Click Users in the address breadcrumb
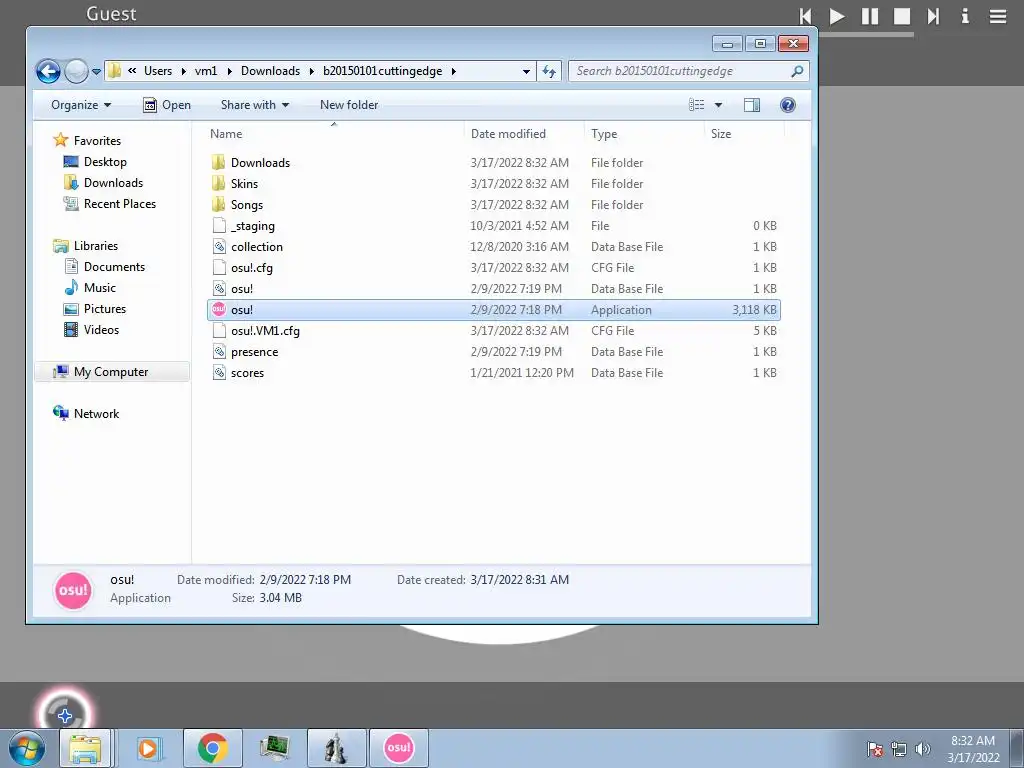Image resolution: width=1024 pixels, height=768 pixels. (x=158, y=71)
